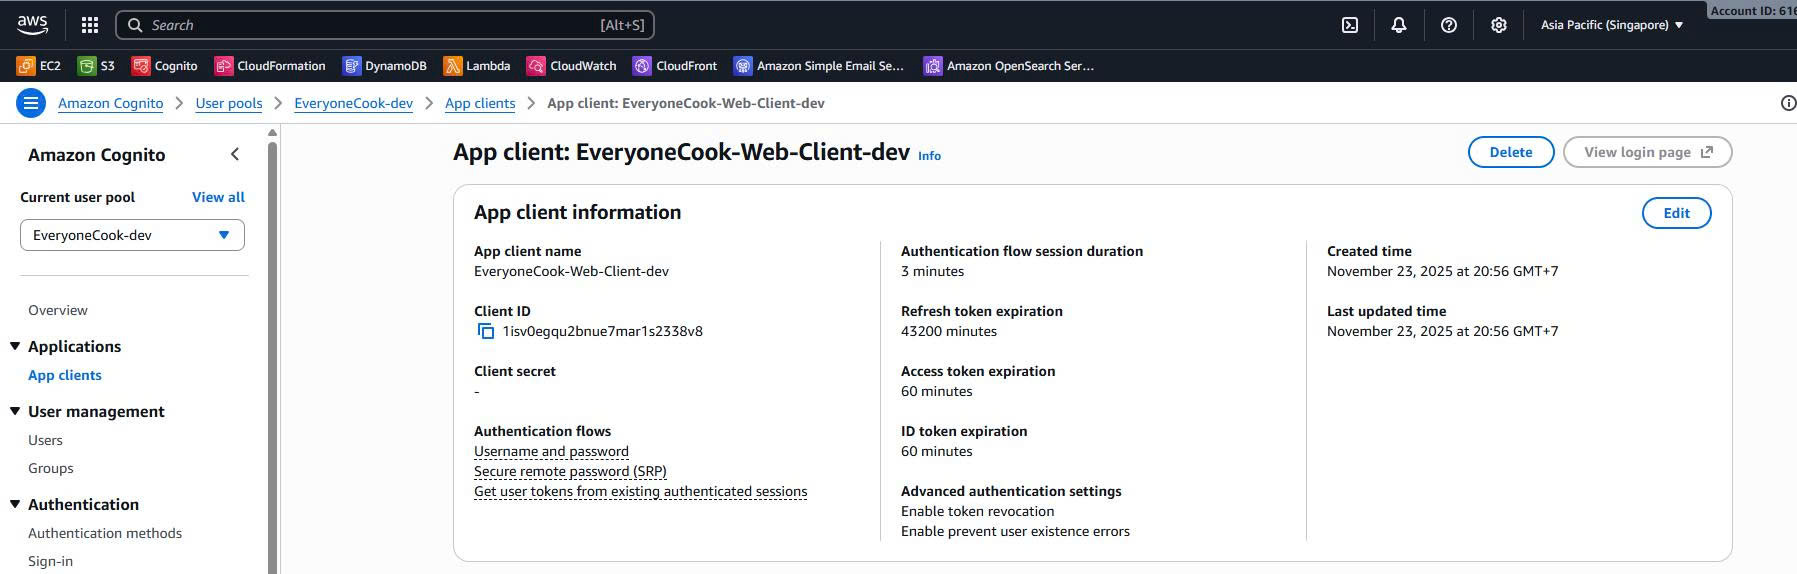Click Secure remote password (SRP) link
The image size is (1797, 574).
(x=570, y=471)
